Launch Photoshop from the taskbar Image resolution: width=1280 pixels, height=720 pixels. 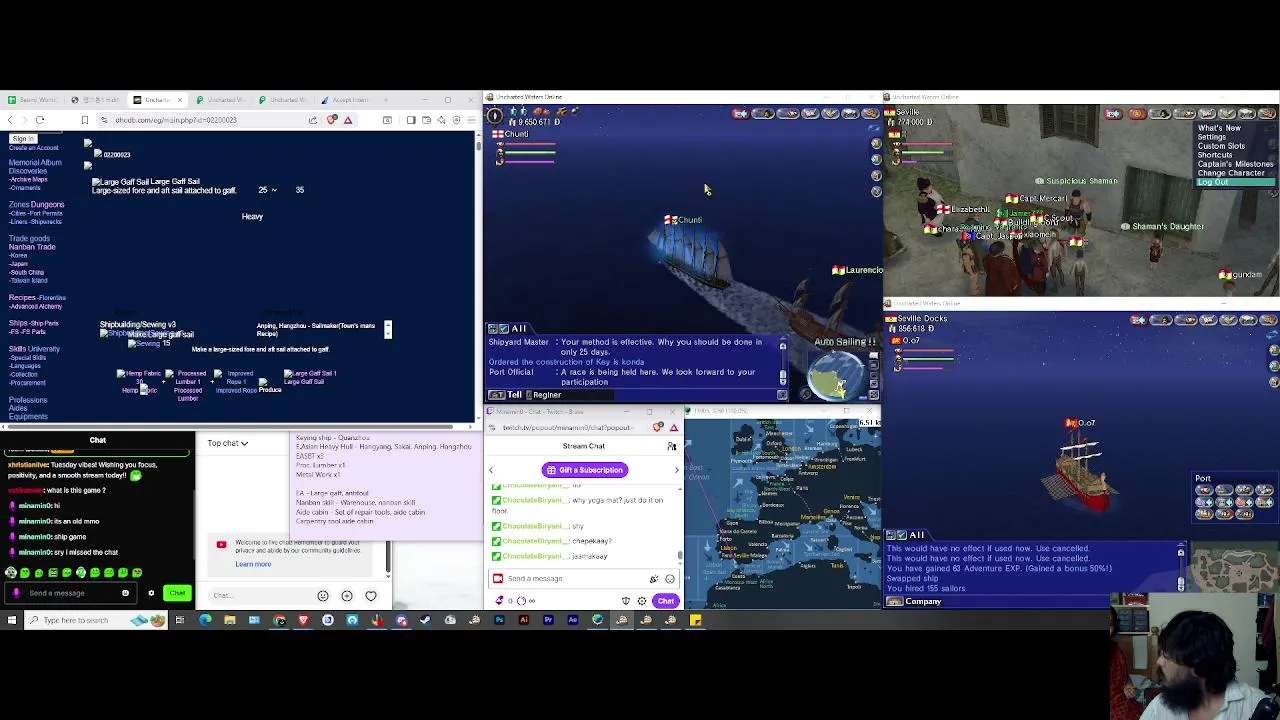point(499,620)
